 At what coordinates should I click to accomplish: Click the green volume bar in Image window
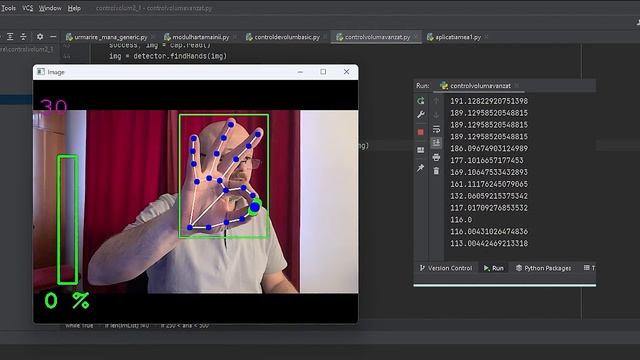(x=67, y=220)
